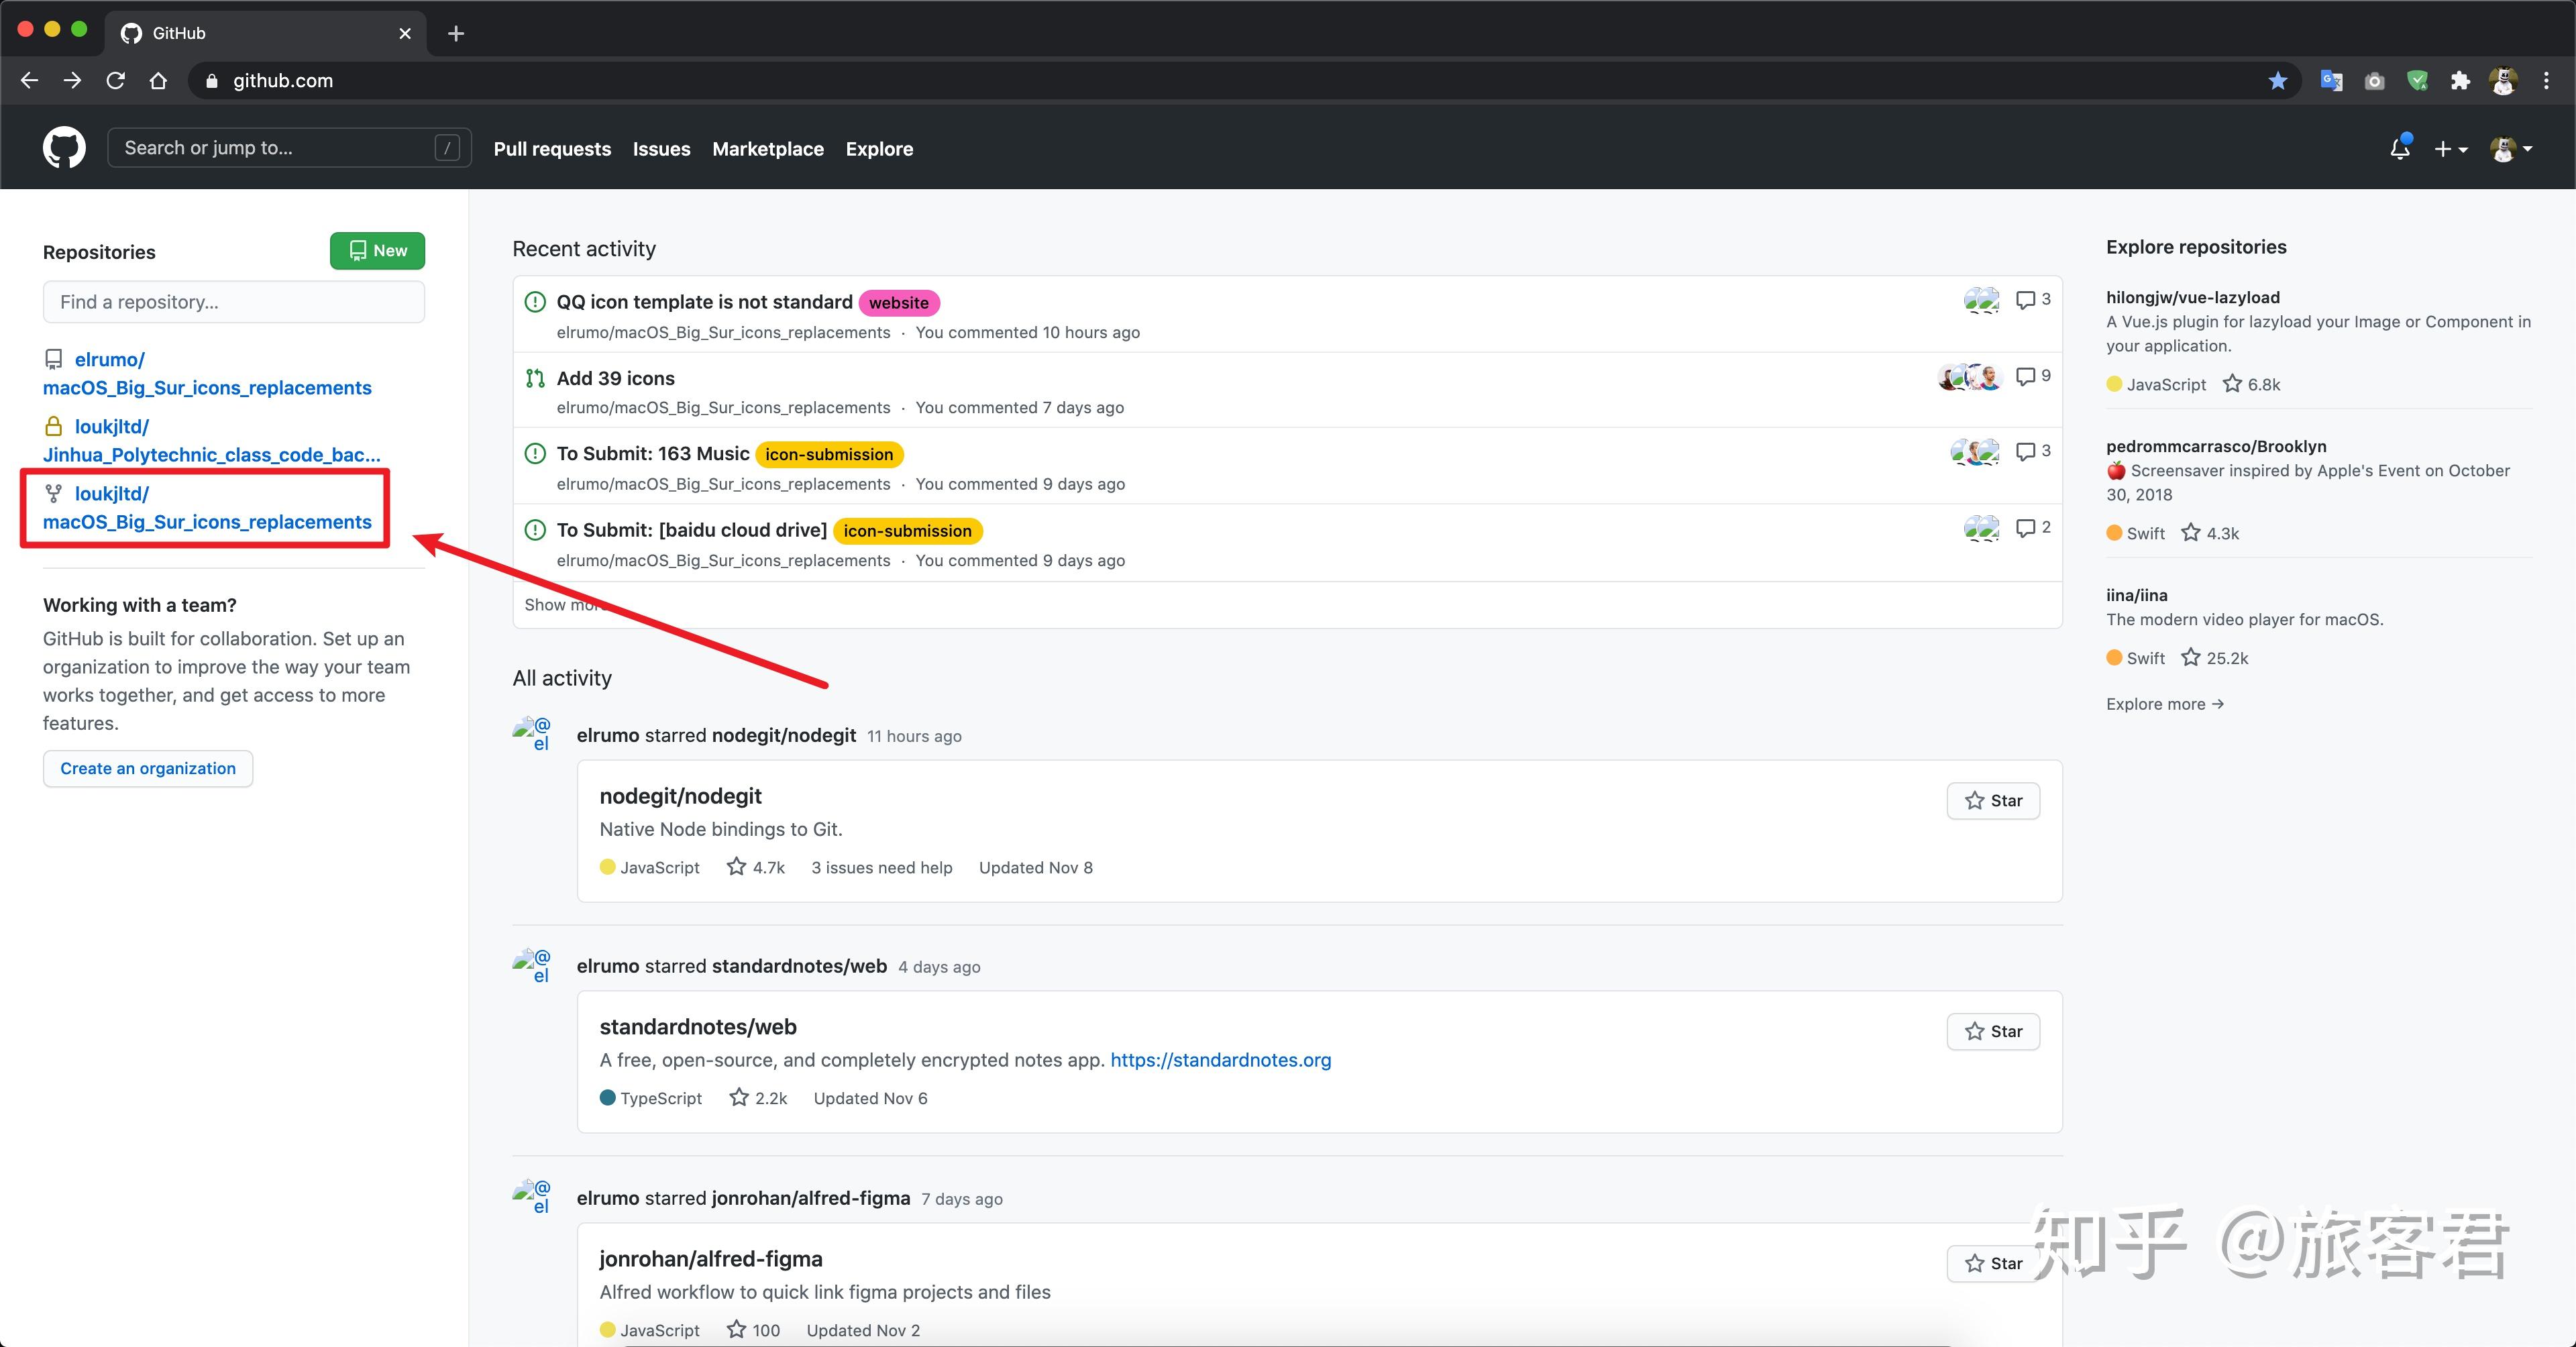The height and width of the screenshot is (1347, 2576).
Task: Expand the plus create-new dropdown
Action: pyautogui.click(x=2451, y=149)
